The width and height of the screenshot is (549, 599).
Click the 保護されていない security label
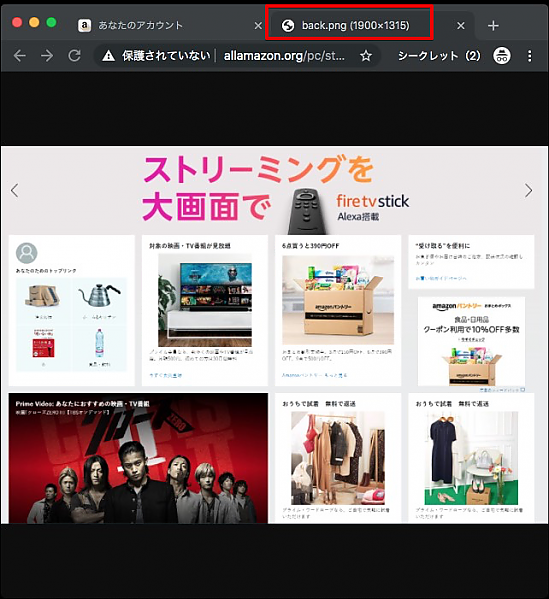tap(166, 56)
